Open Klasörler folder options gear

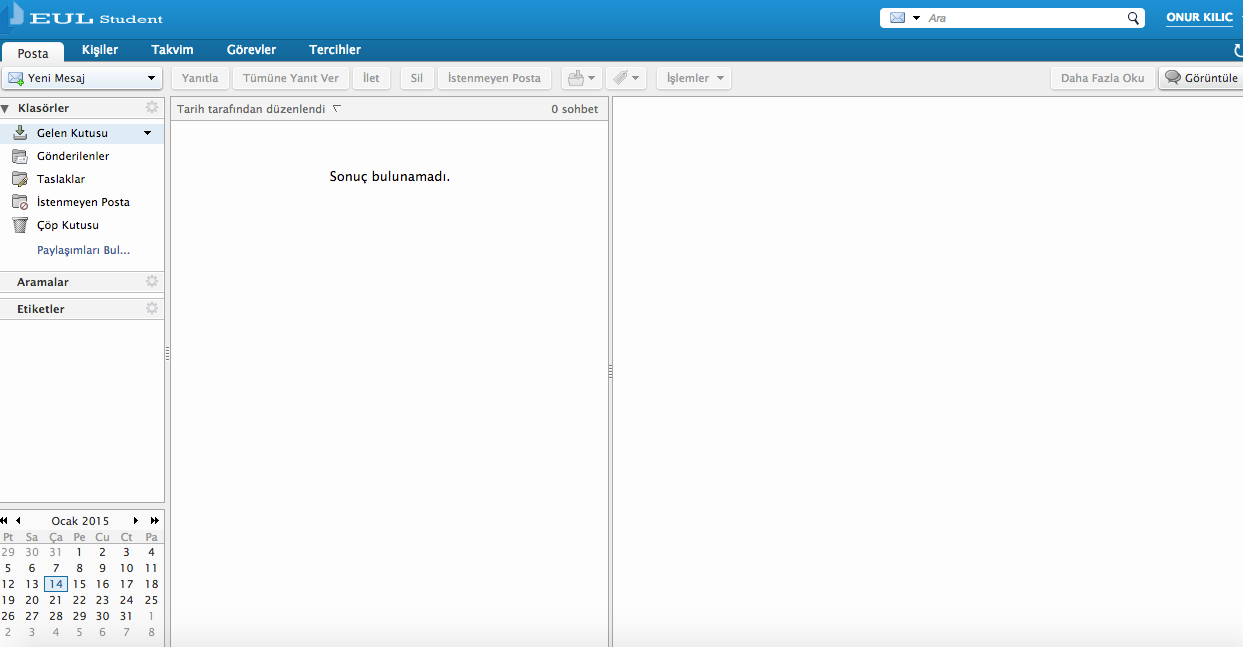click(x=152, y=107)
